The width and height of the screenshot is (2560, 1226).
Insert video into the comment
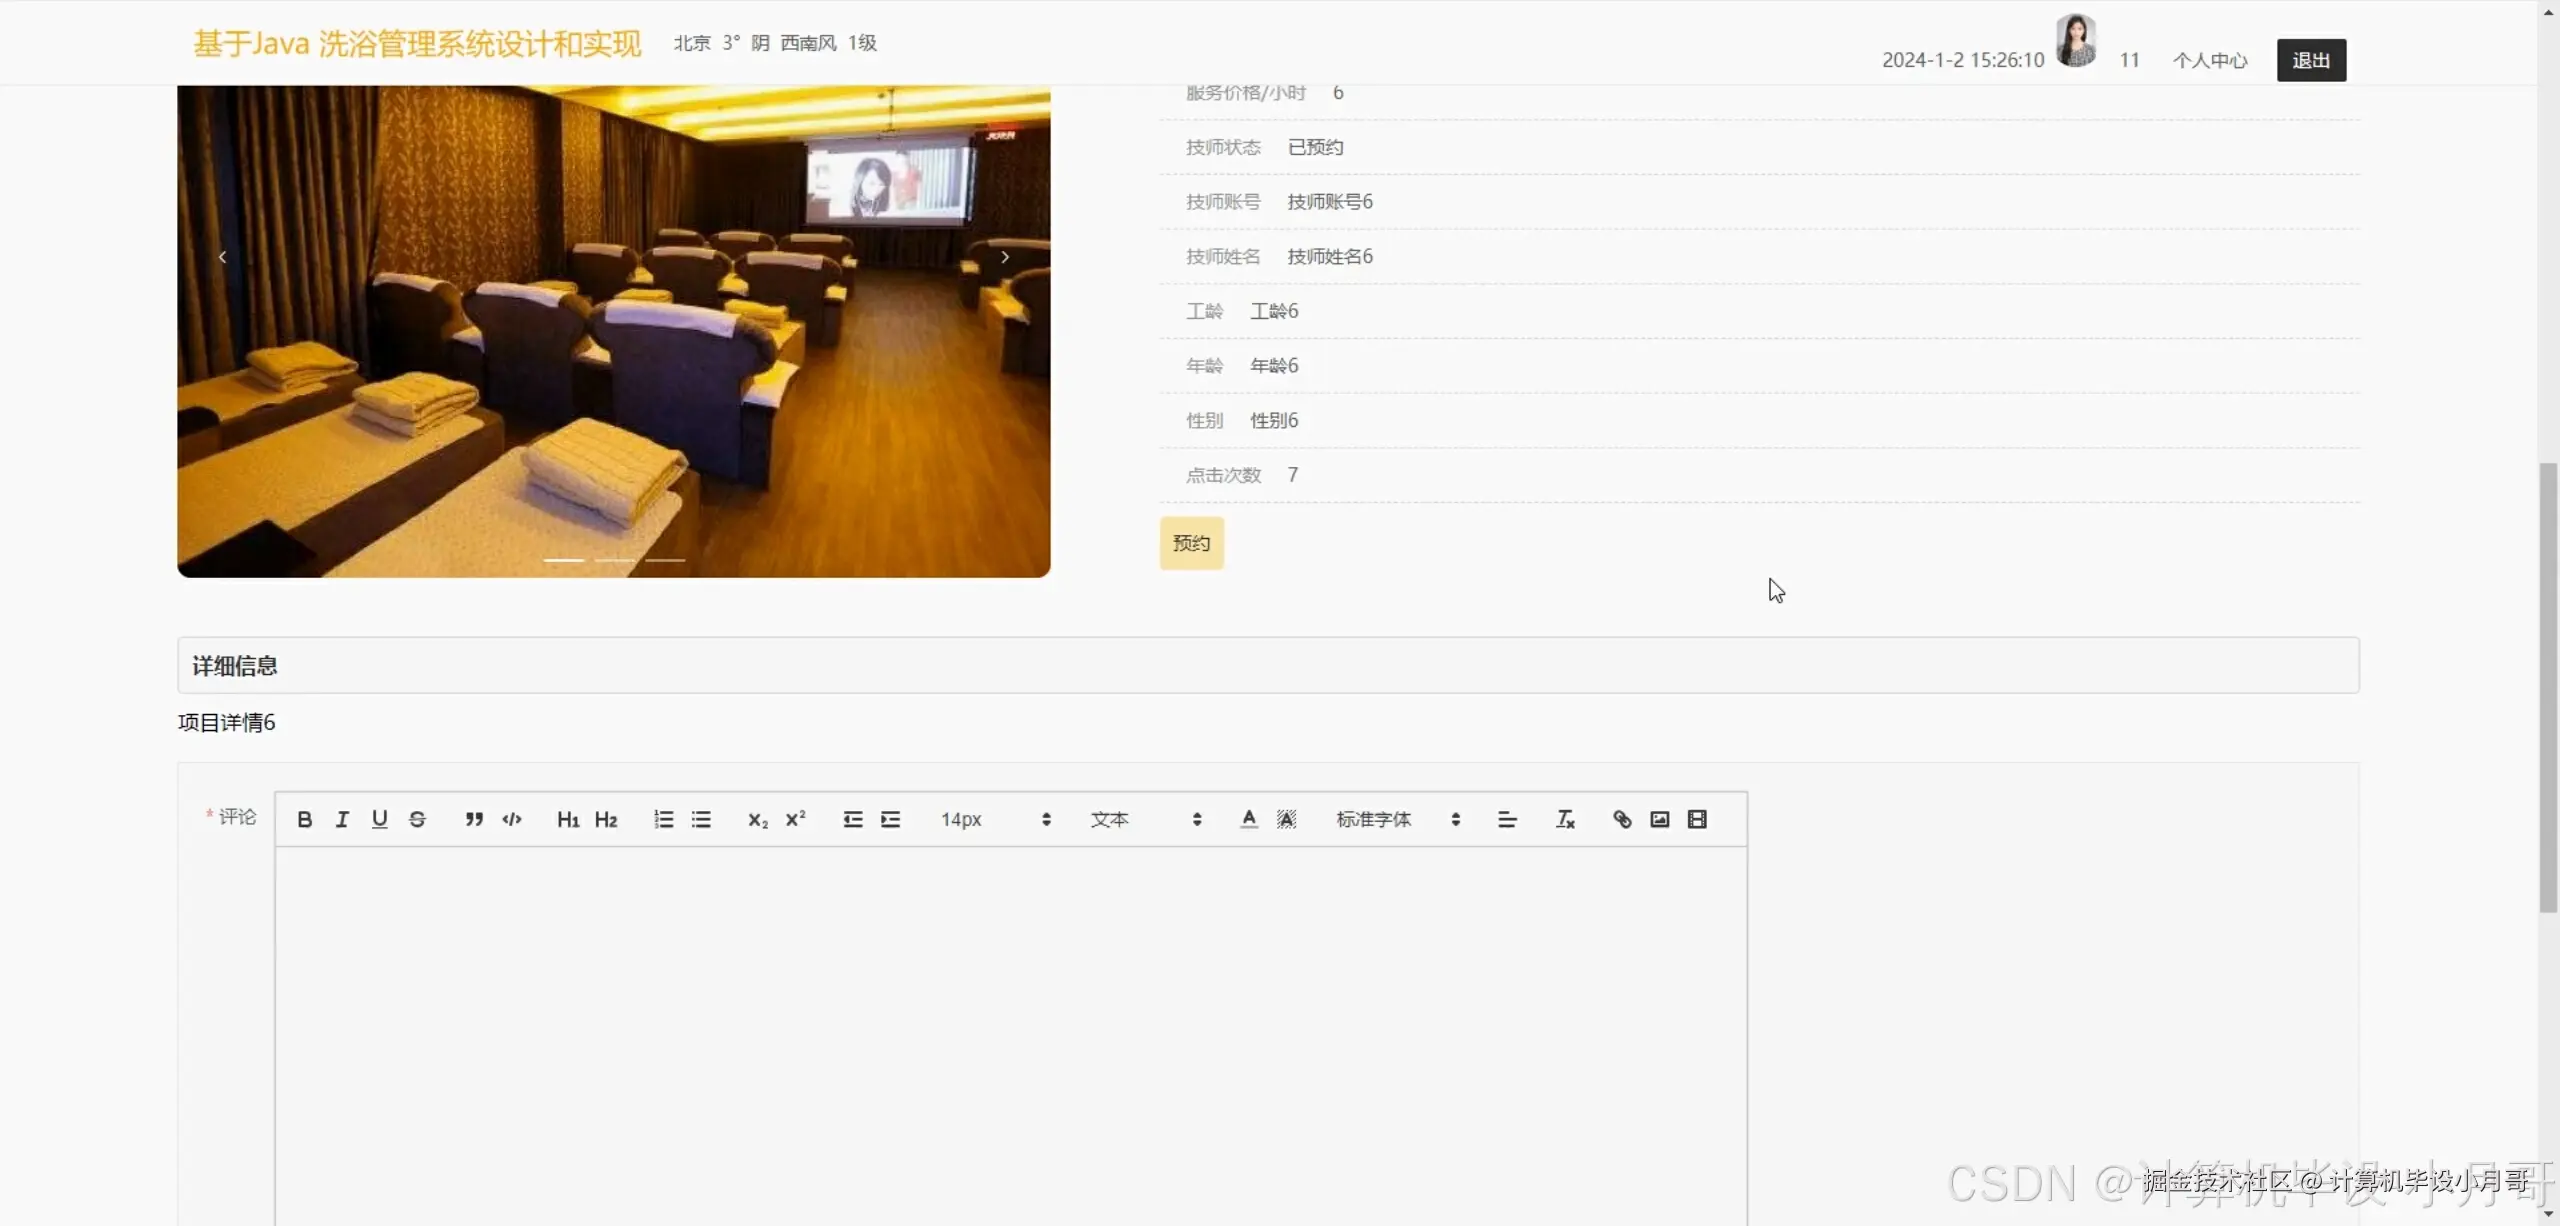tap(1697, 819)
